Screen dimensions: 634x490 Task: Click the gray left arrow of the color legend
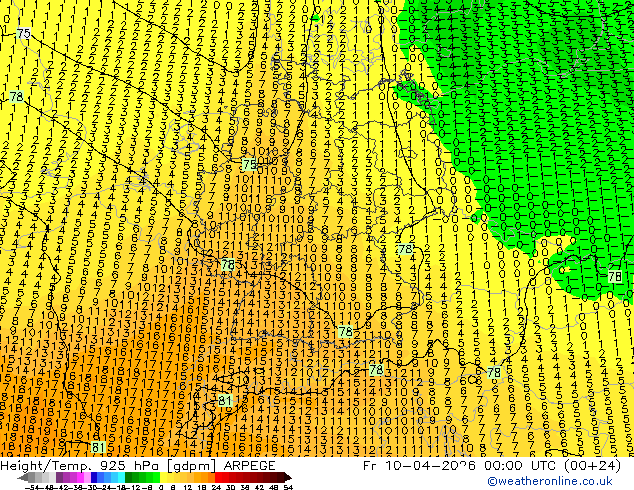[x=23, y=477]
